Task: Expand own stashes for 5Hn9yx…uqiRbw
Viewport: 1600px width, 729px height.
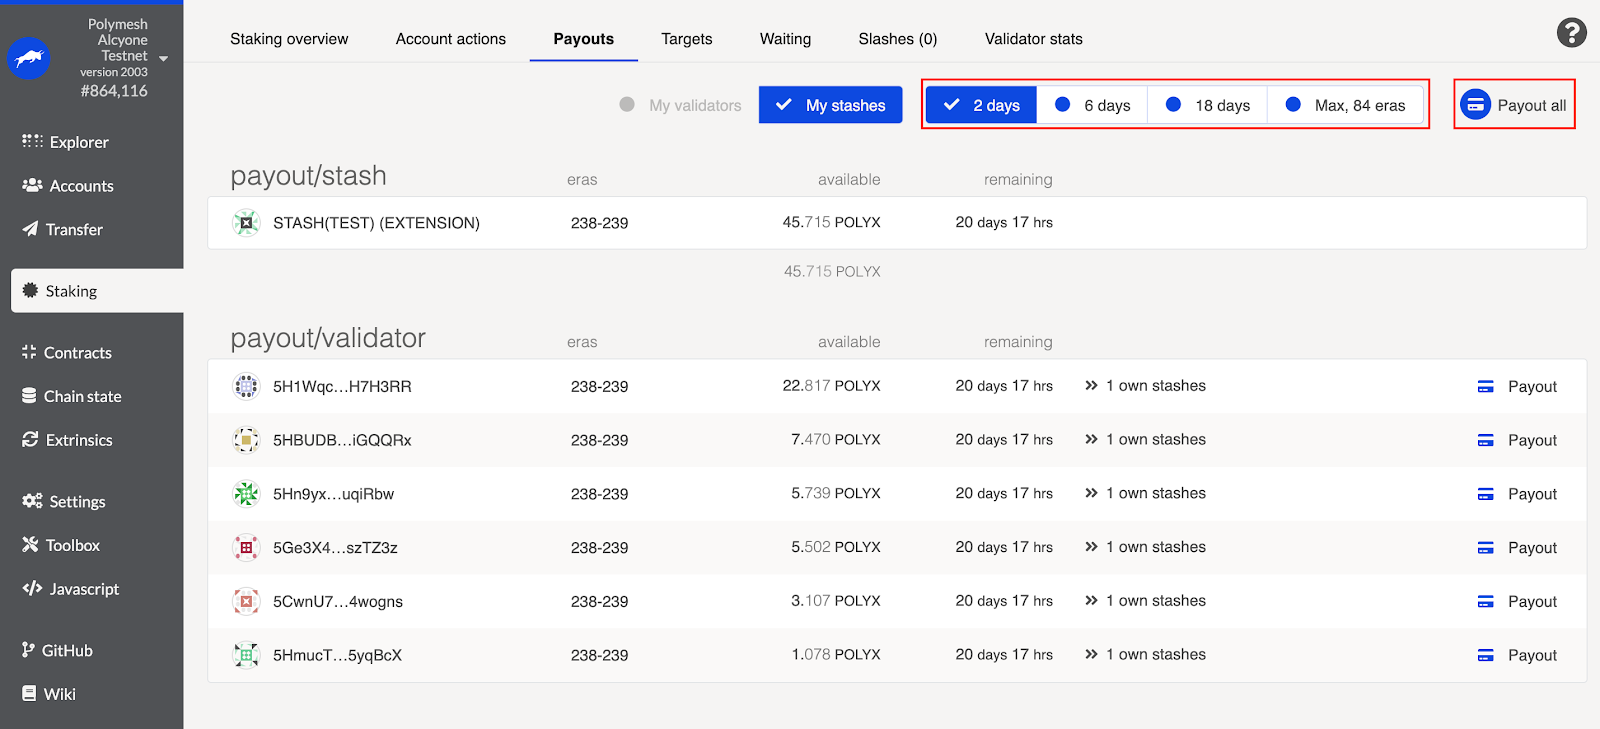Action: [1145, 494]
